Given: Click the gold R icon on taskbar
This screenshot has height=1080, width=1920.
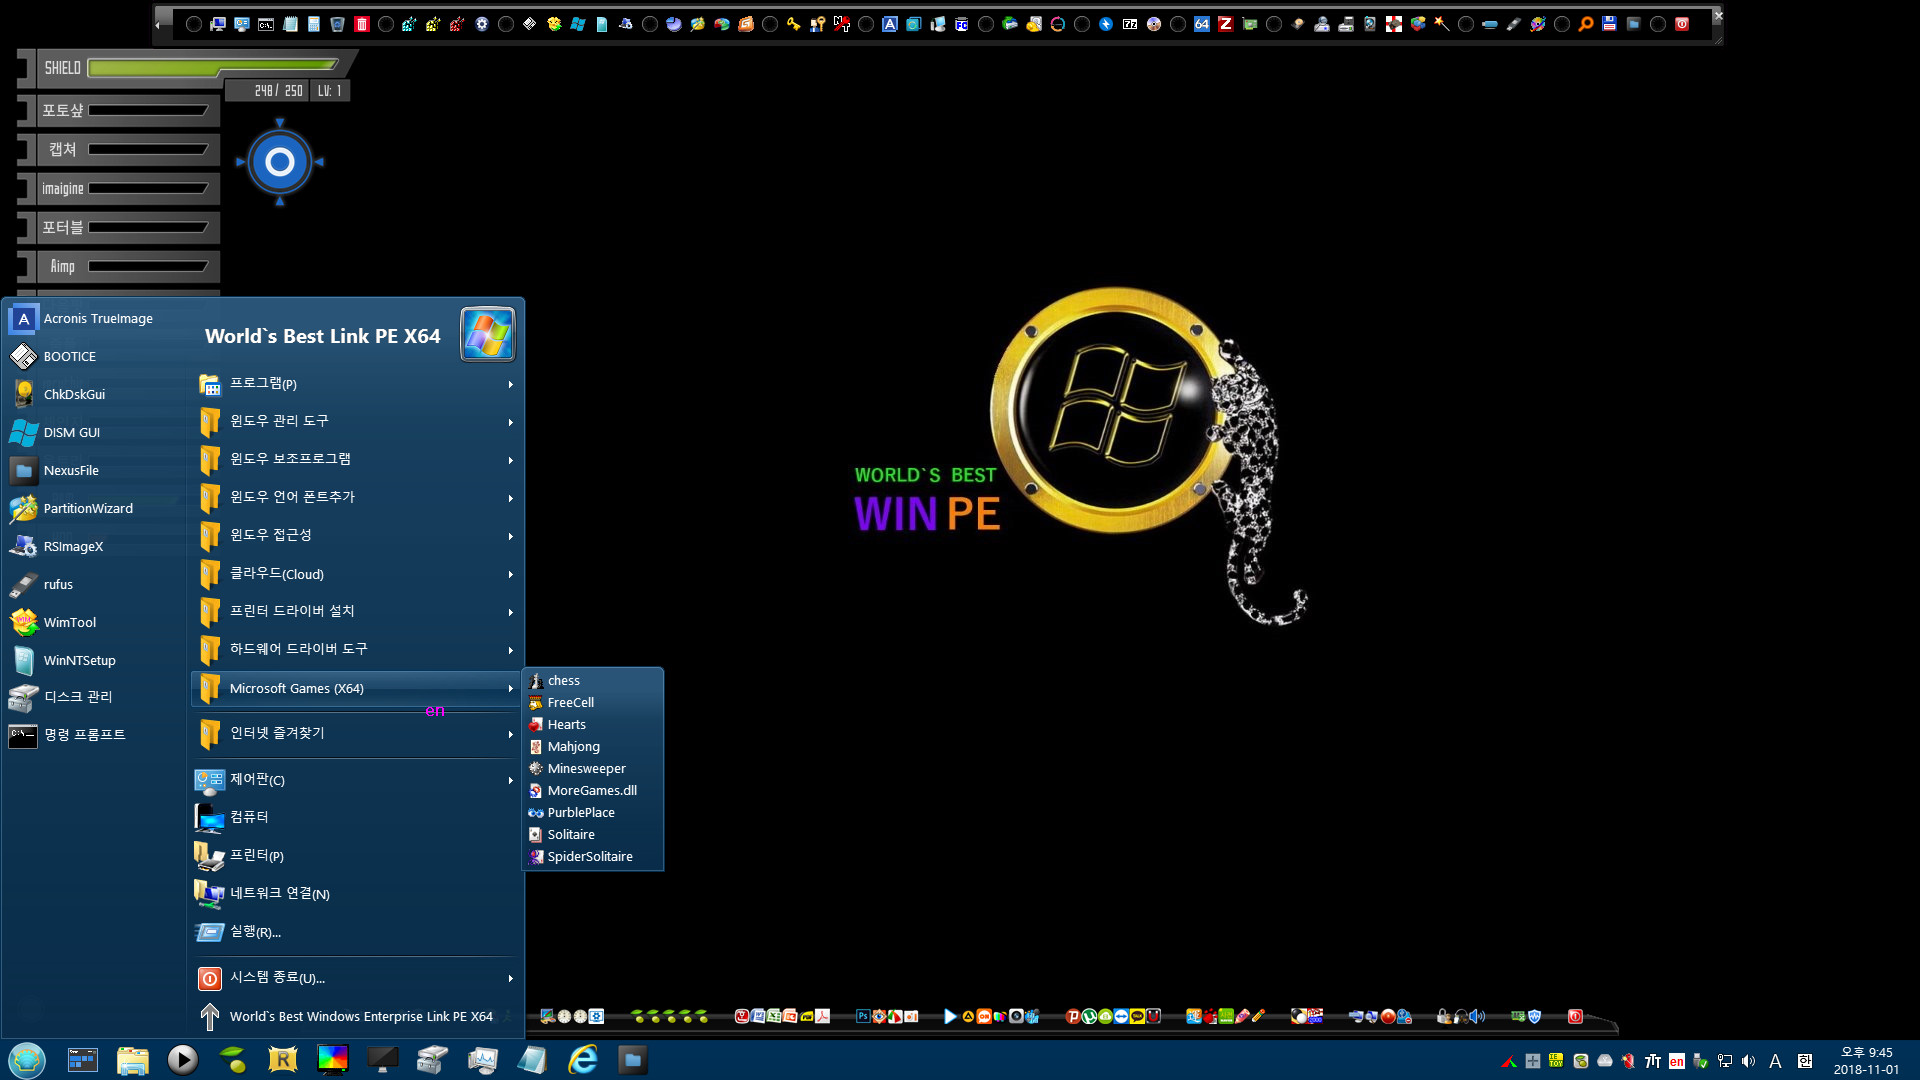Looking at the screenshot, I should [282, 1059].
